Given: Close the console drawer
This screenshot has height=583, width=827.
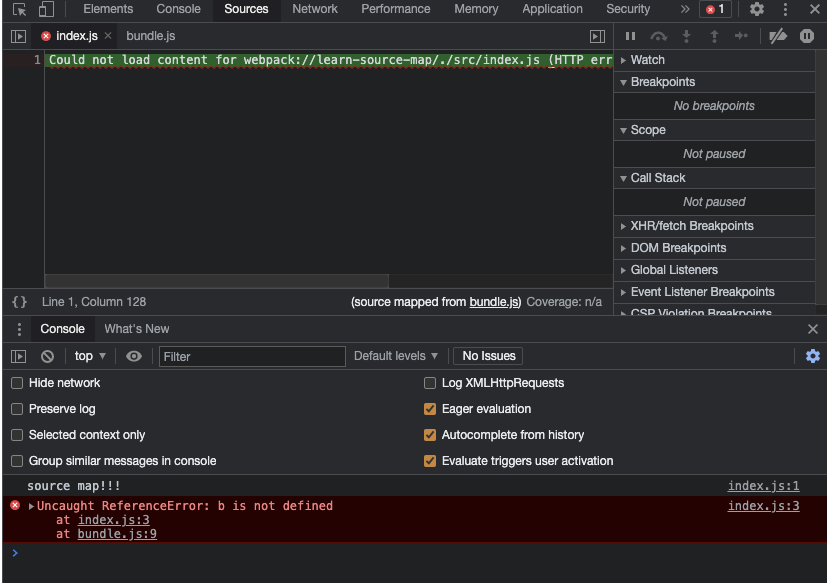Looking at the screenshot, I should click(813, 329).
